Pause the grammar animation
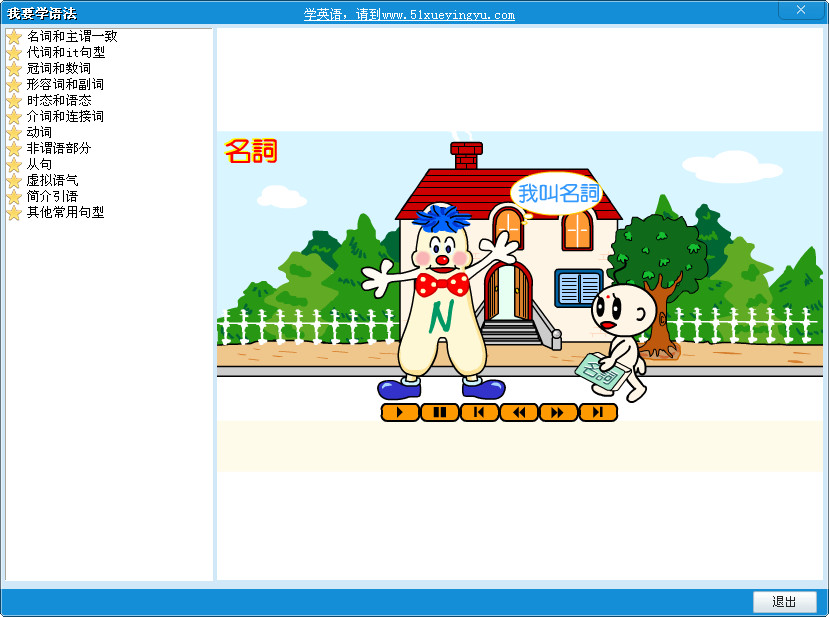This screenshot has width=829, height=617. pos(439,411)
